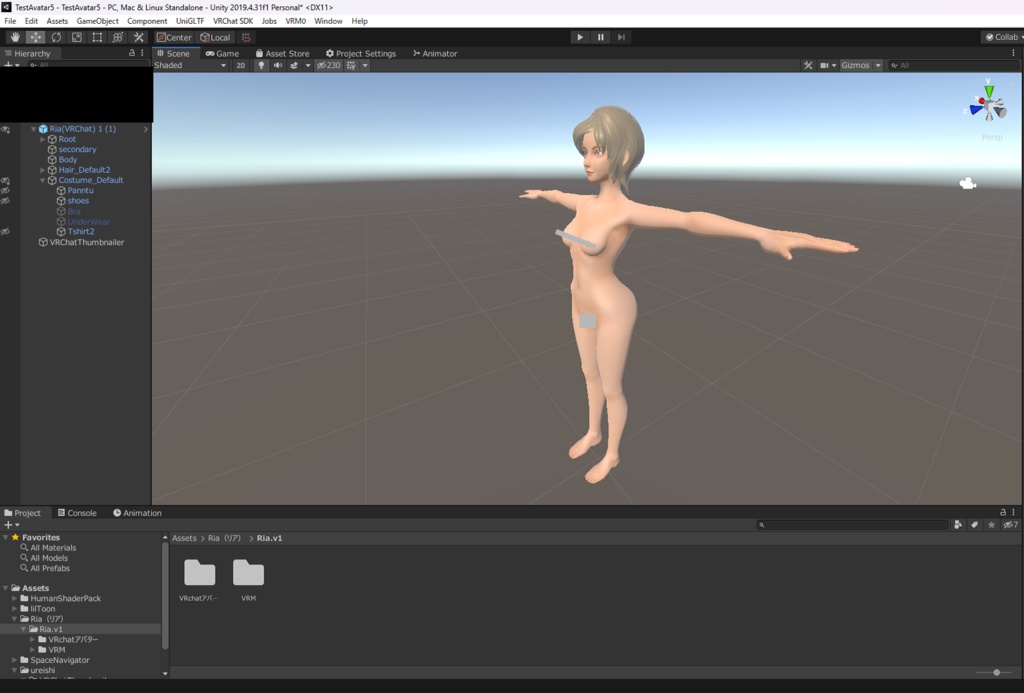Select All Materials under Favorites
1024x693 pixels.
pyautogui.click(x=53, y=548)
